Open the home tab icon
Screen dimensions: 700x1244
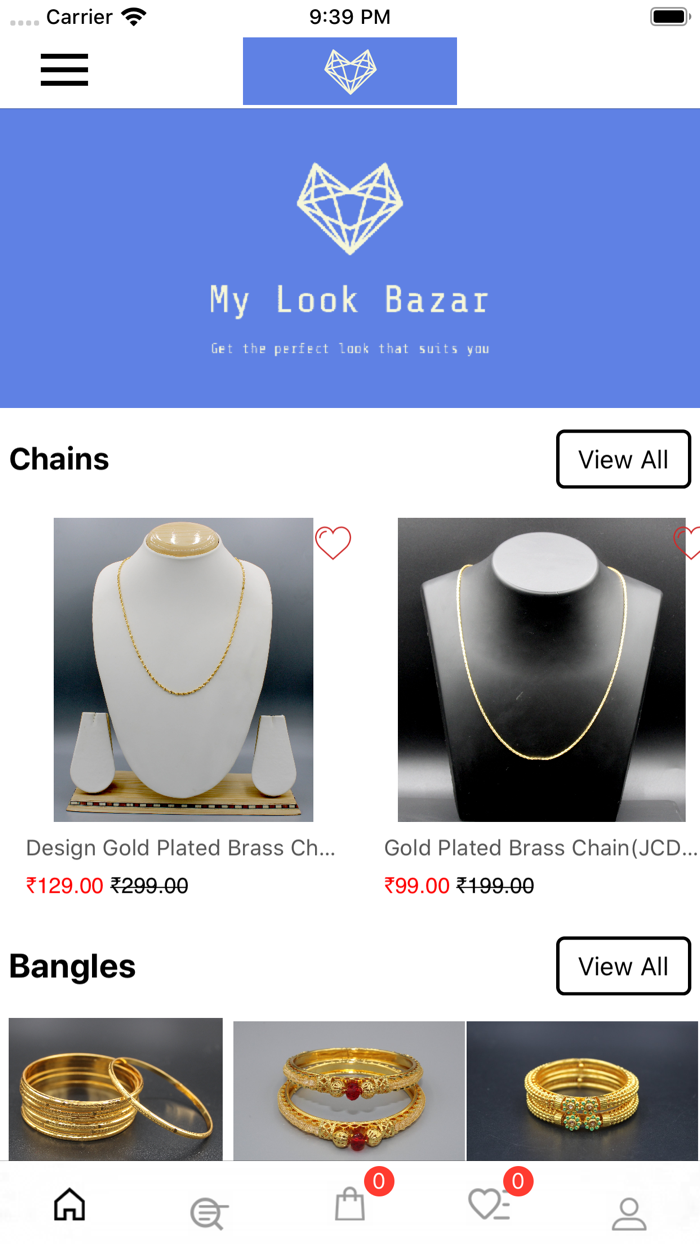[x=68, y=1206]
